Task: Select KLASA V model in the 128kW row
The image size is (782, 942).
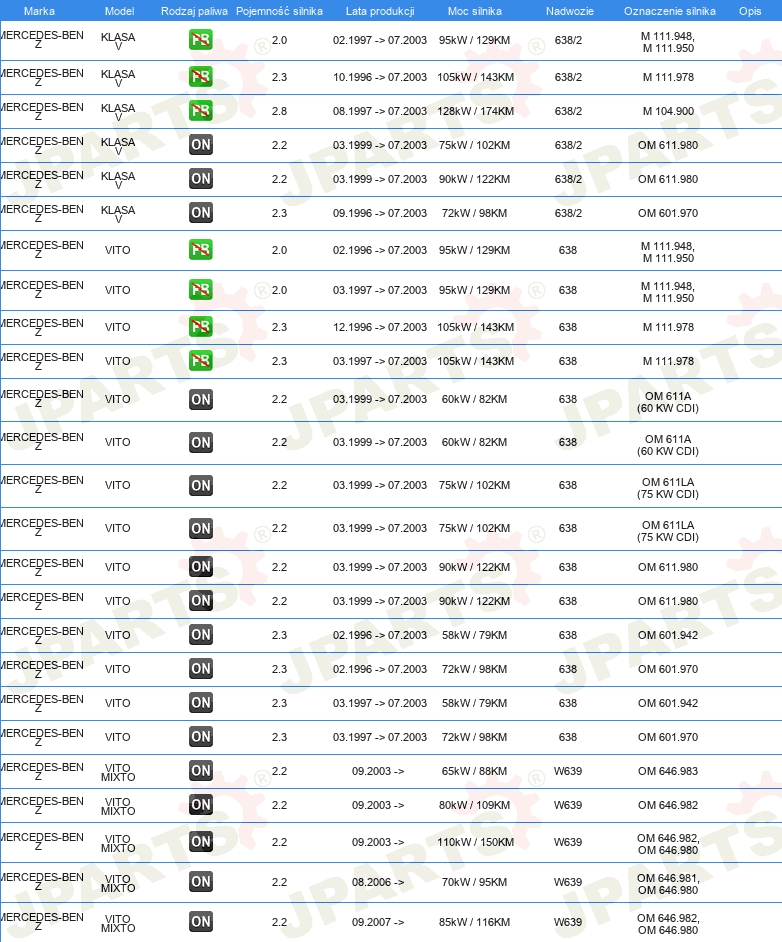Action: (118, 112)
